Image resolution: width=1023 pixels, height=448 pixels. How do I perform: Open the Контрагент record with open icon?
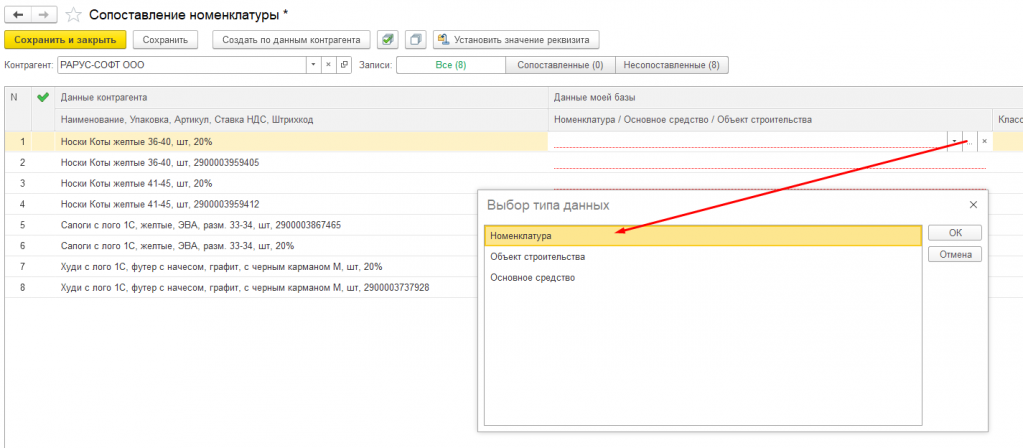pos(344,65)
